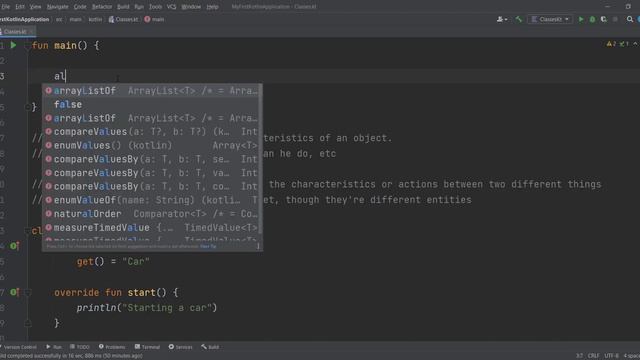640x360 pixels.
Task: Open Search Everywhere magnifier icon
Action: (630, 19)
